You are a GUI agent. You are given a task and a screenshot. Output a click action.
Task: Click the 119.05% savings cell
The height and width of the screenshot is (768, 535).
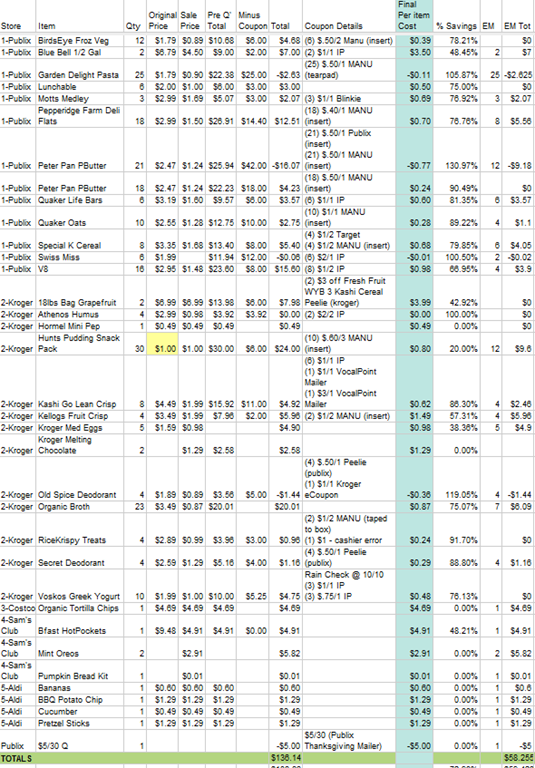click(x=456, y=479)
